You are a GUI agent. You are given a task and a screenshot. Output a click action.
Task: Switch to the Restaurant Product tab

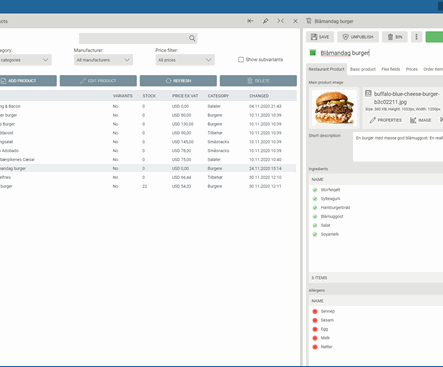click(x=326, y=69)
